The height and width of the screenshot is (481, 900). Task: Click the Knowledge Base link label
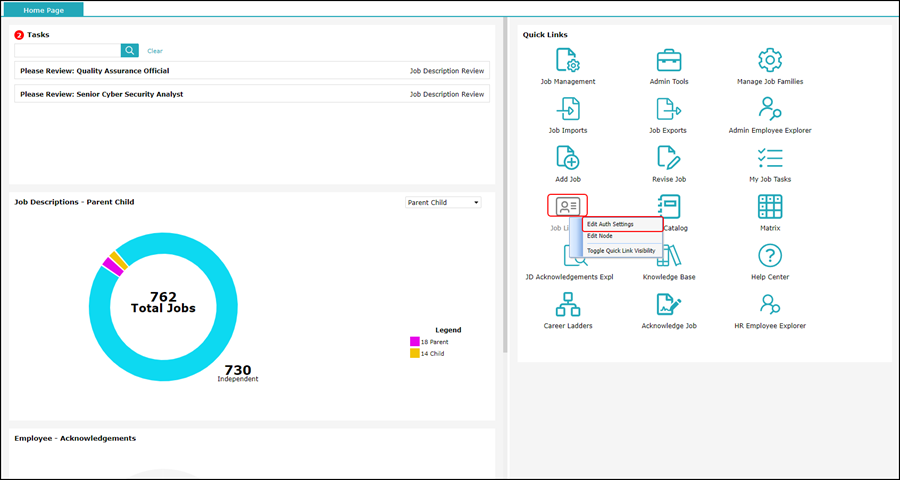tap(669, 277)
